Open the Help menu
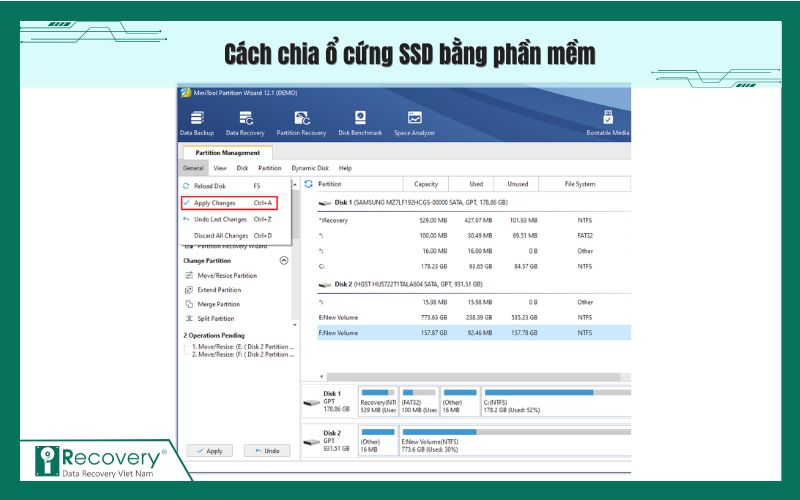 345,168
